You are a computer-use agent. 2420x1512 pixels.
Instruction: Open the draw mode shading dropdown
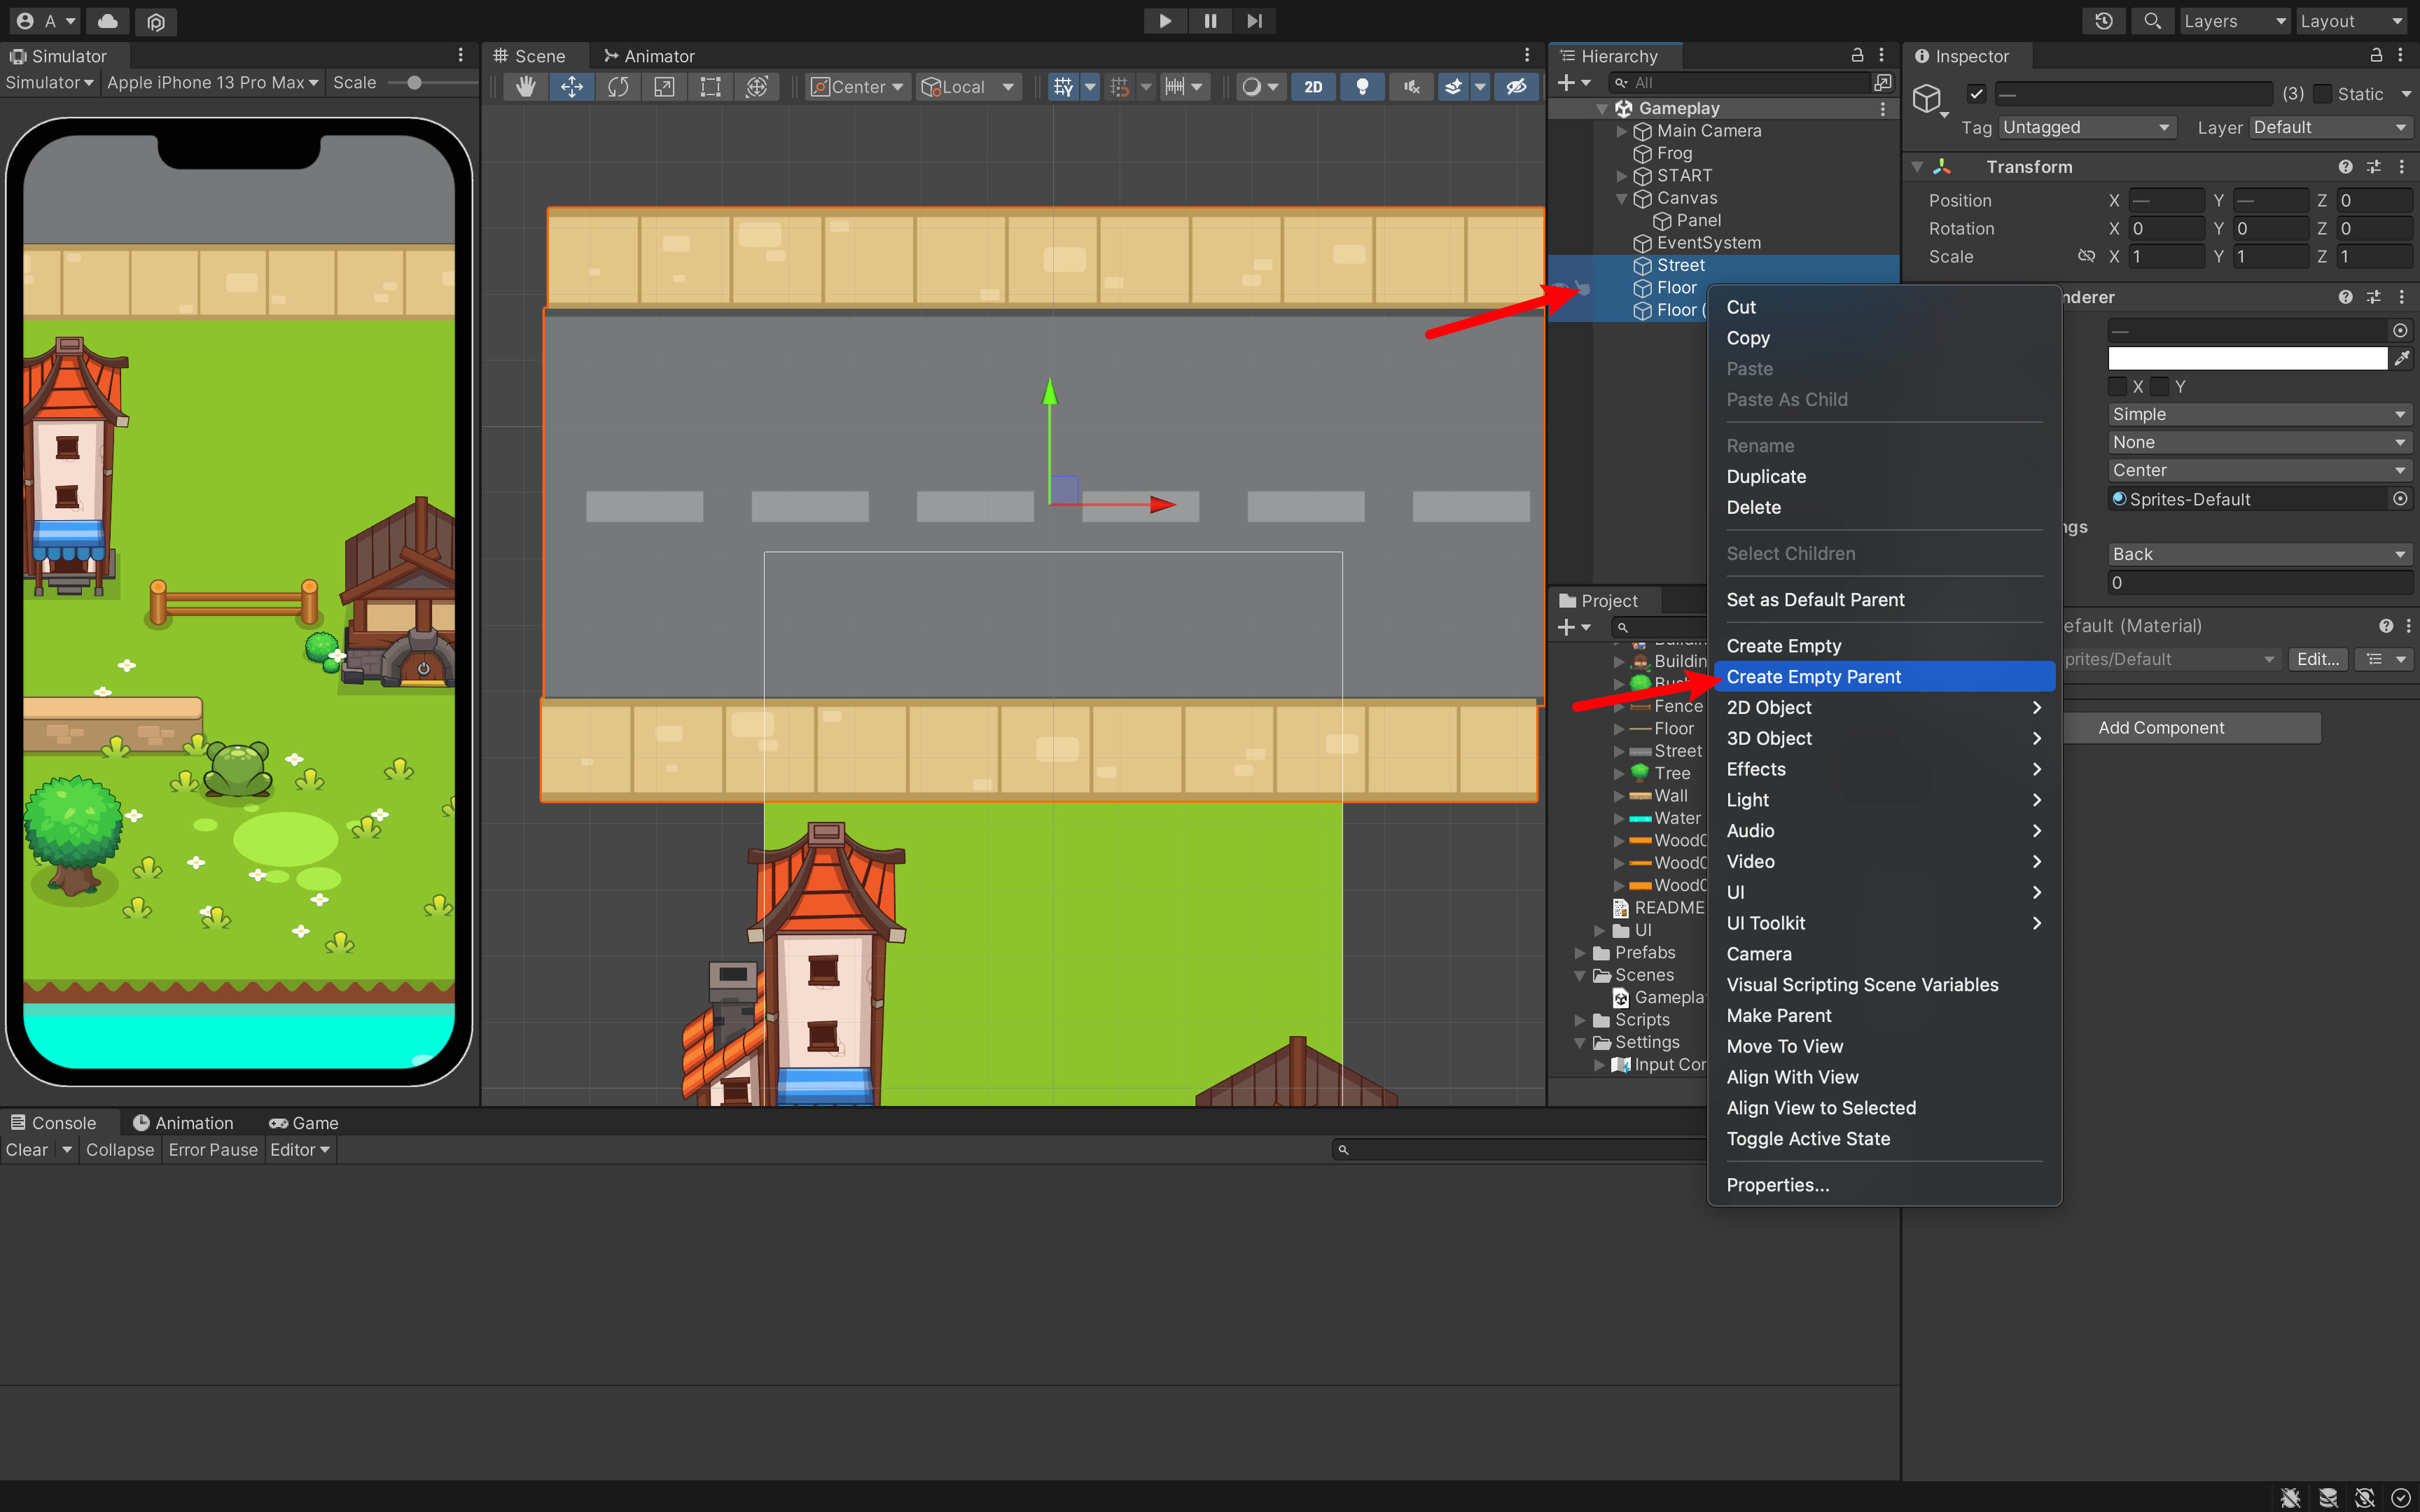[x=1259, y=87]
